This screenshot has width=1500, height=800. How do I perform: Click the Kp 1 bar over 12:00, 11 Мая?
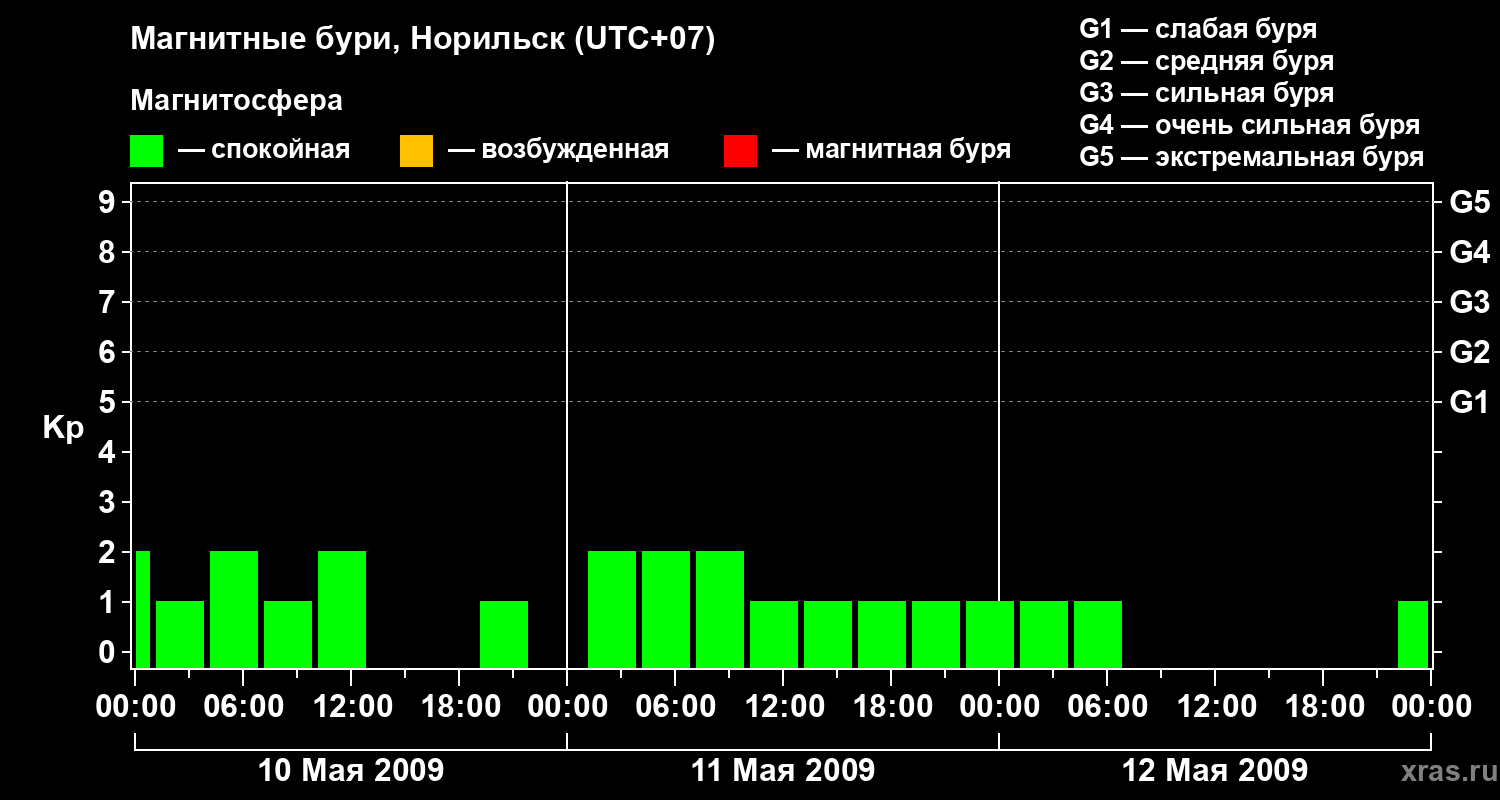click(774, 634)
